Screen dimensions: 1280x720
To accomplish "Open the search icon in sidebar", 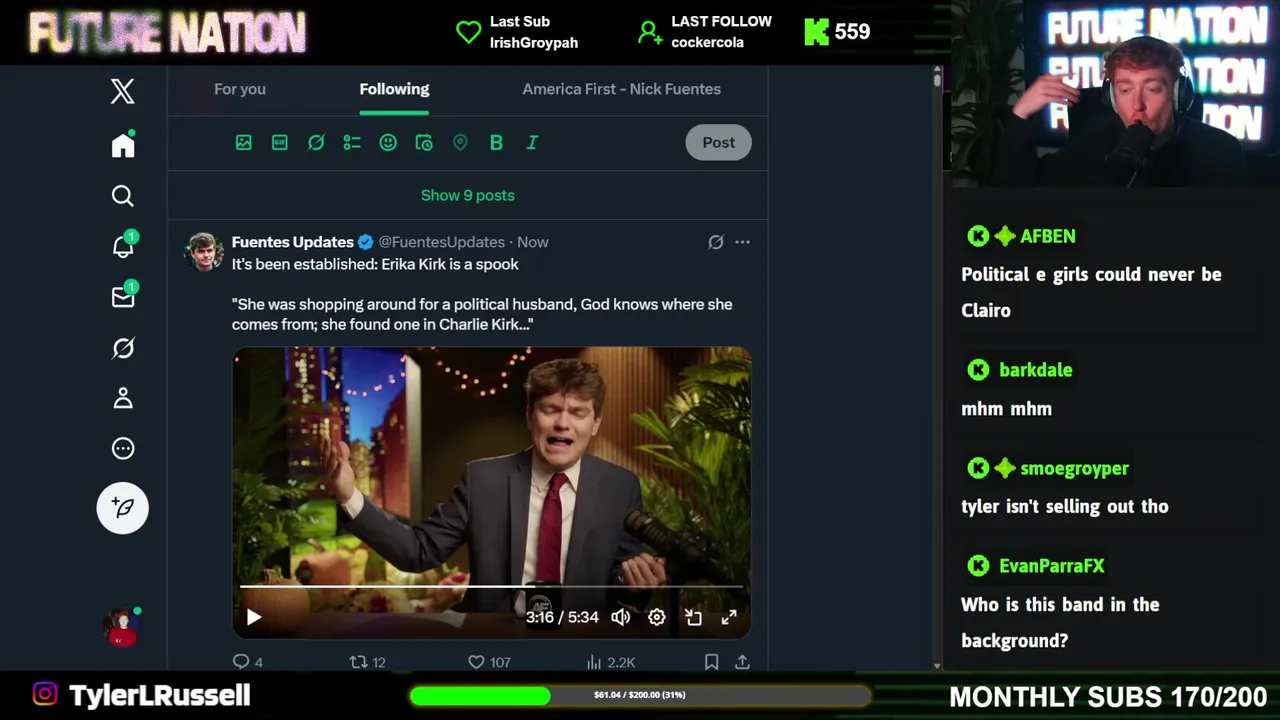I will (x=123, y=196).
